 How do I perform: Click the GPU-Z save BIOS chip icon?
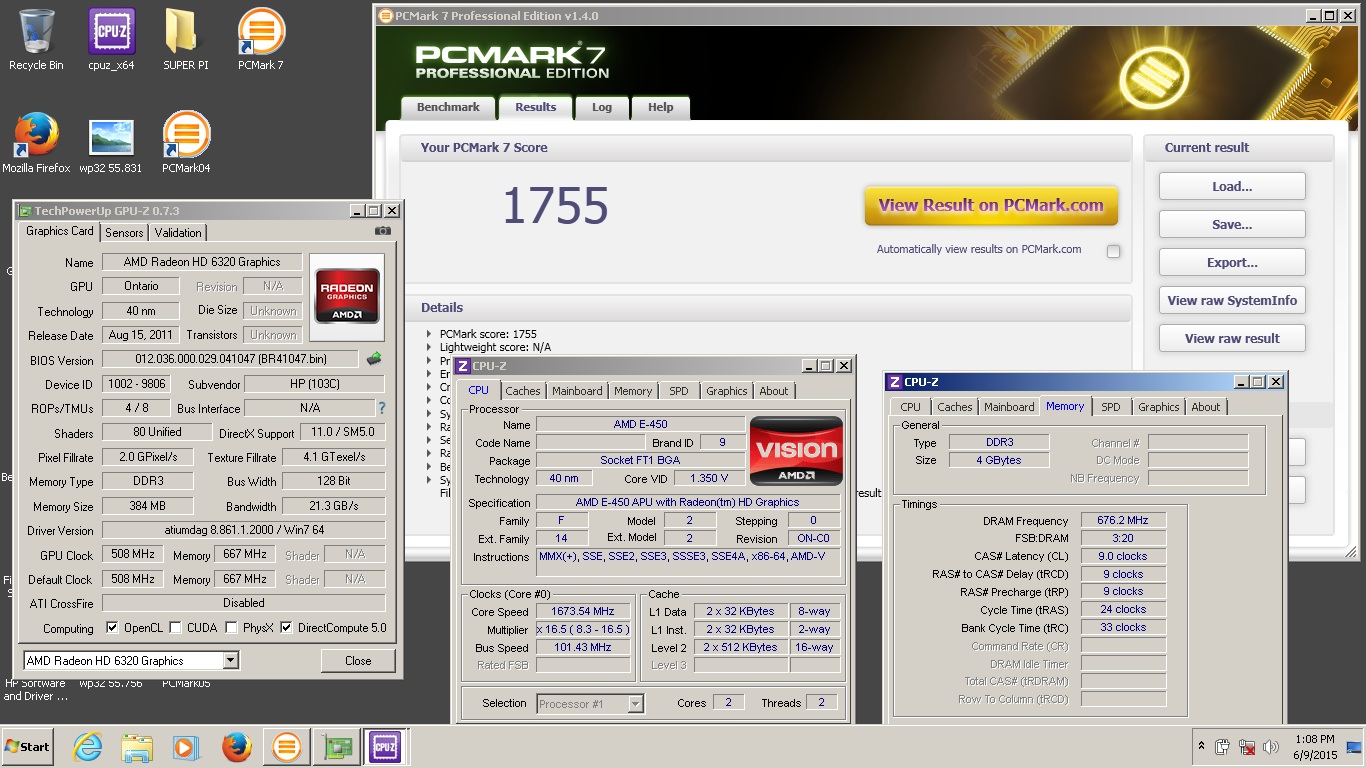click(374, 358)
